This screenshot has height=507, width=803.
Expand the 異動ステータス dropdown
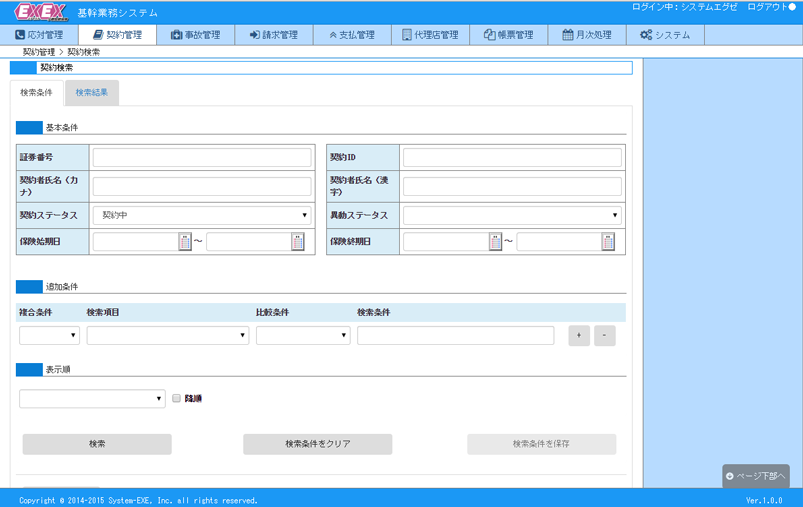pyautogui.click(x=512, y=215)
